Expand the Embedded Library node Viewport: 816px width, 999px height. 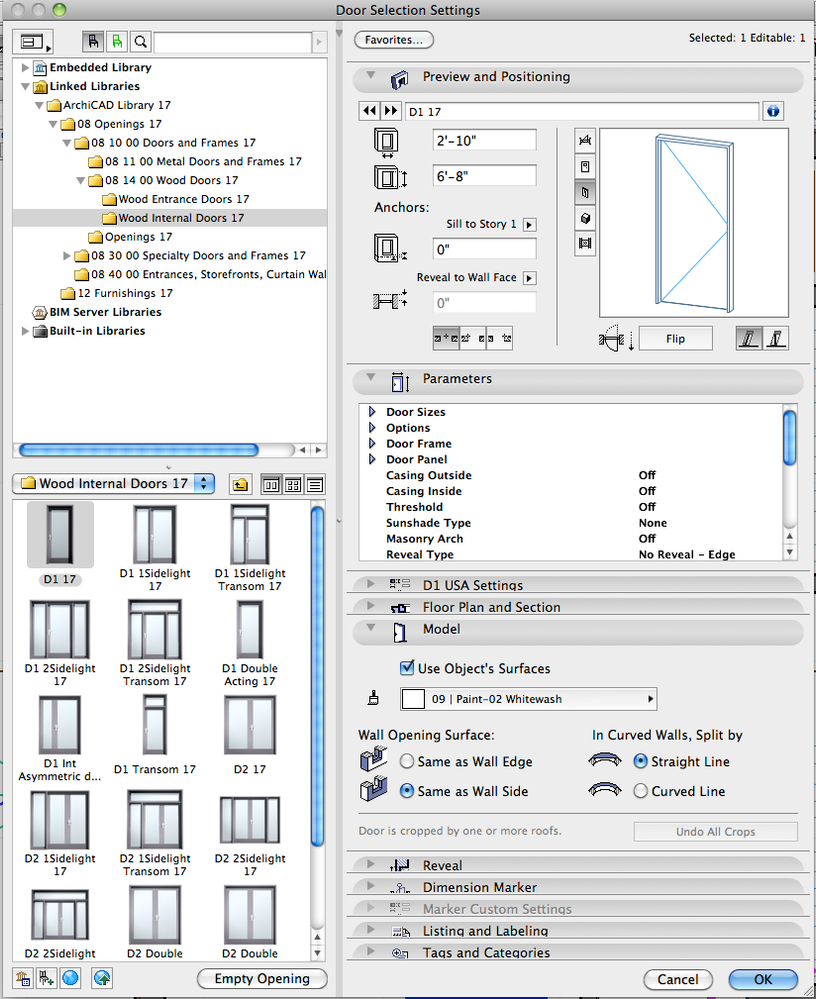pos(25,67)
